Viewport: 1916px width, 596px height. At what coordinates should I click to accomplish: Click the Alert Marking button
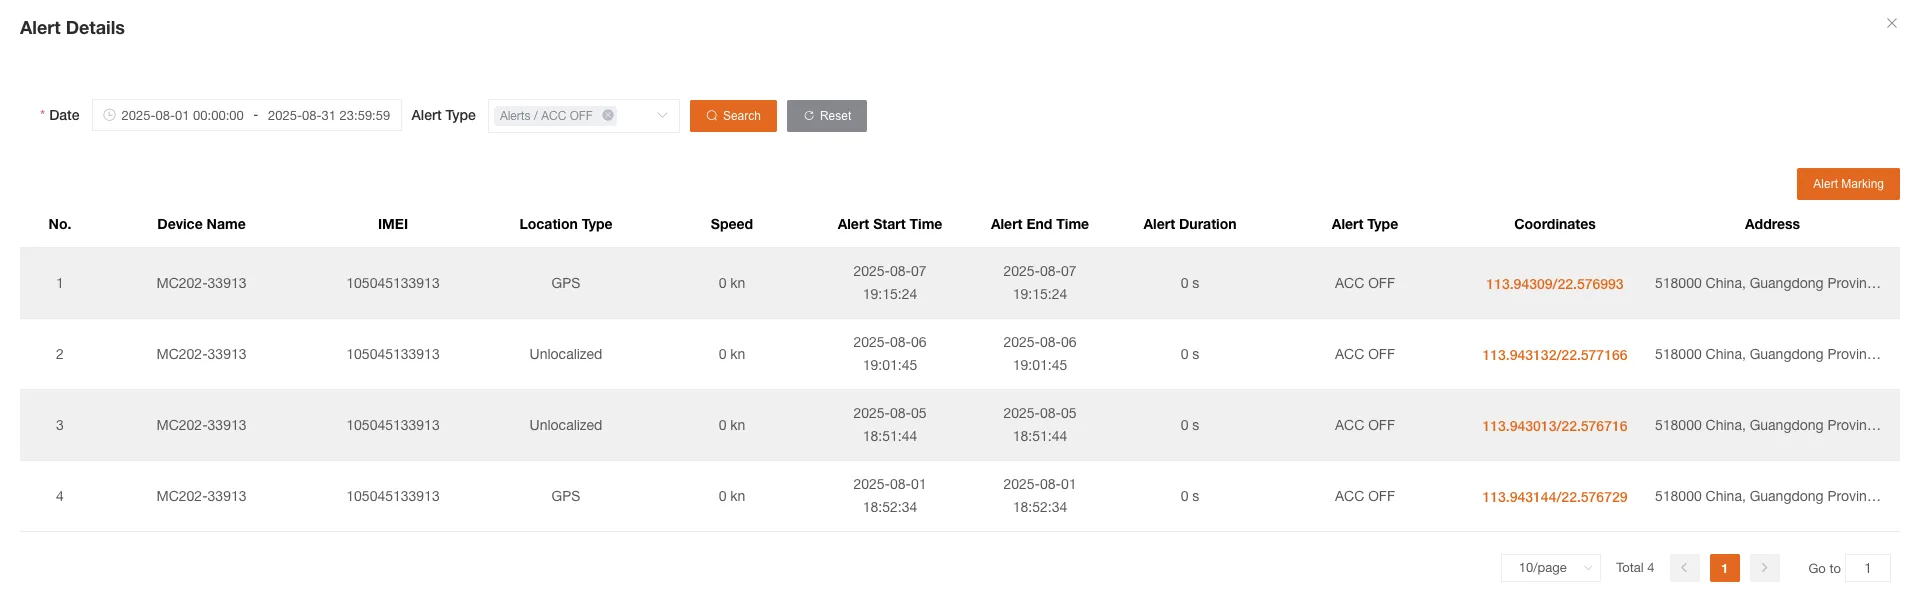(1847, 183)
